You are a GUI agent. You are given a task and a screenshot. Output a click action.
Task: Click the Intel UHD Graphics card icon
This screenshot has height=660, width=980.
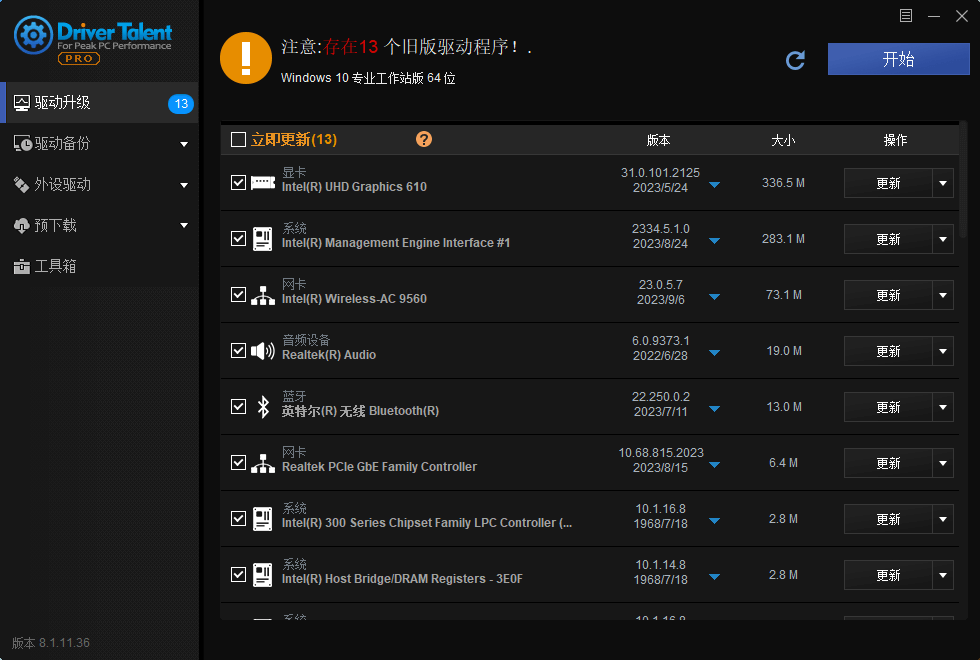pos(263,183)
